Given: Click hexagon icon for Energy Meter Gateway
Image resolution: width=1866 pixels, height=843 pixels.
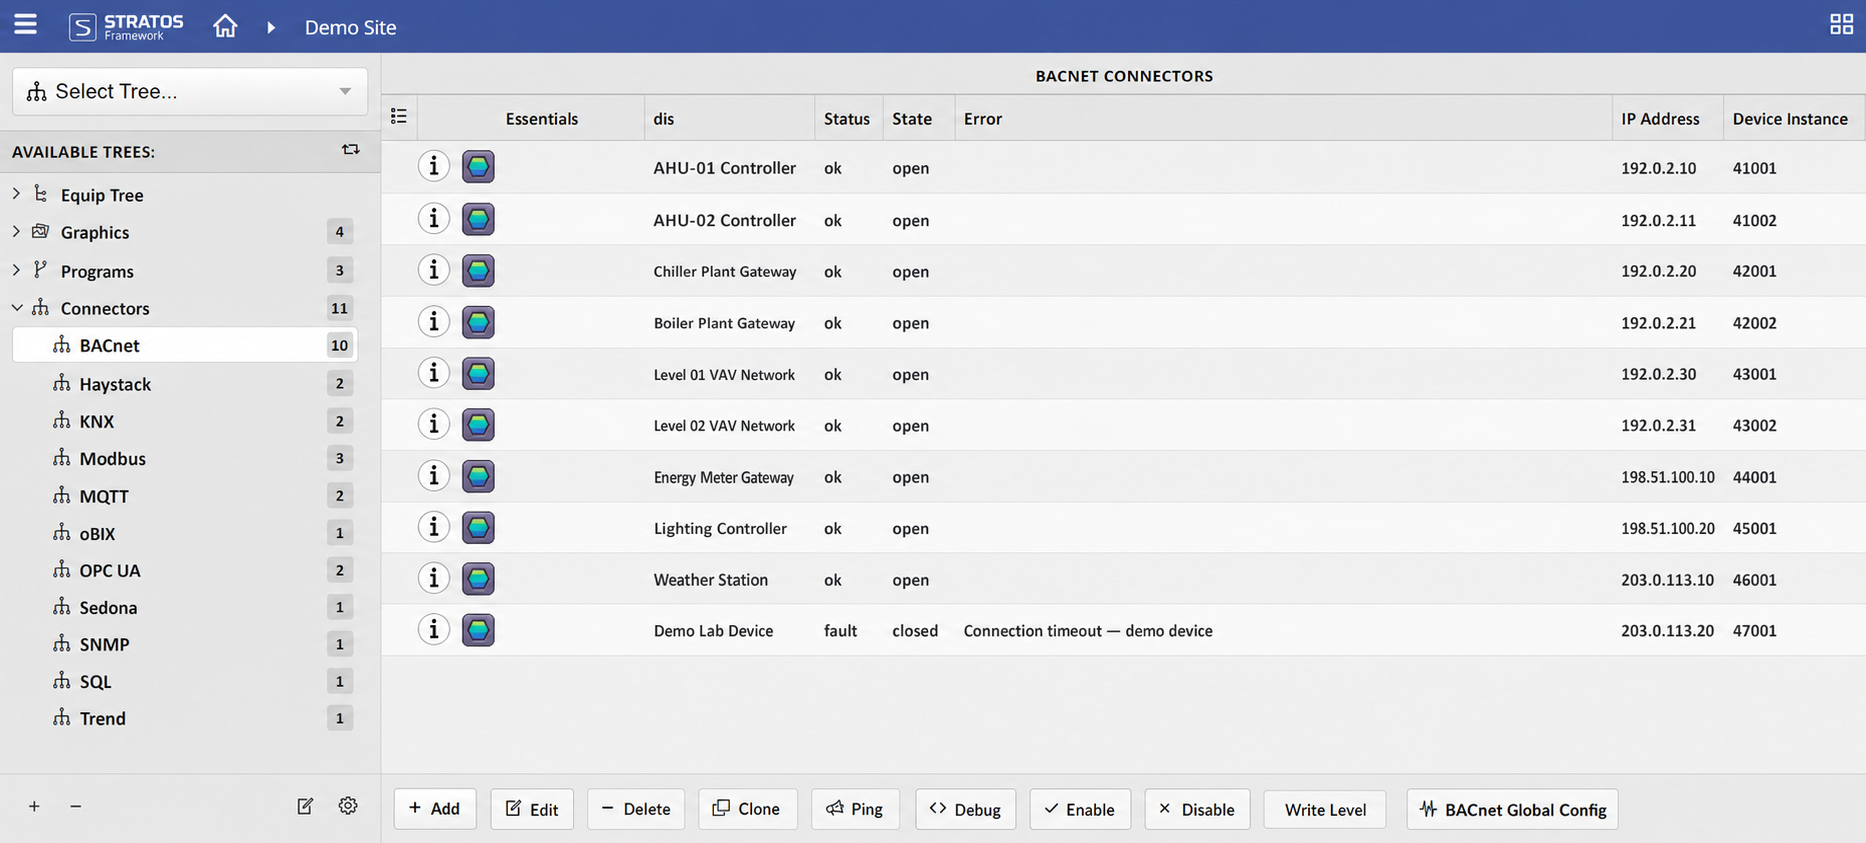Looking at the screenshot, I should click(478, 476).
